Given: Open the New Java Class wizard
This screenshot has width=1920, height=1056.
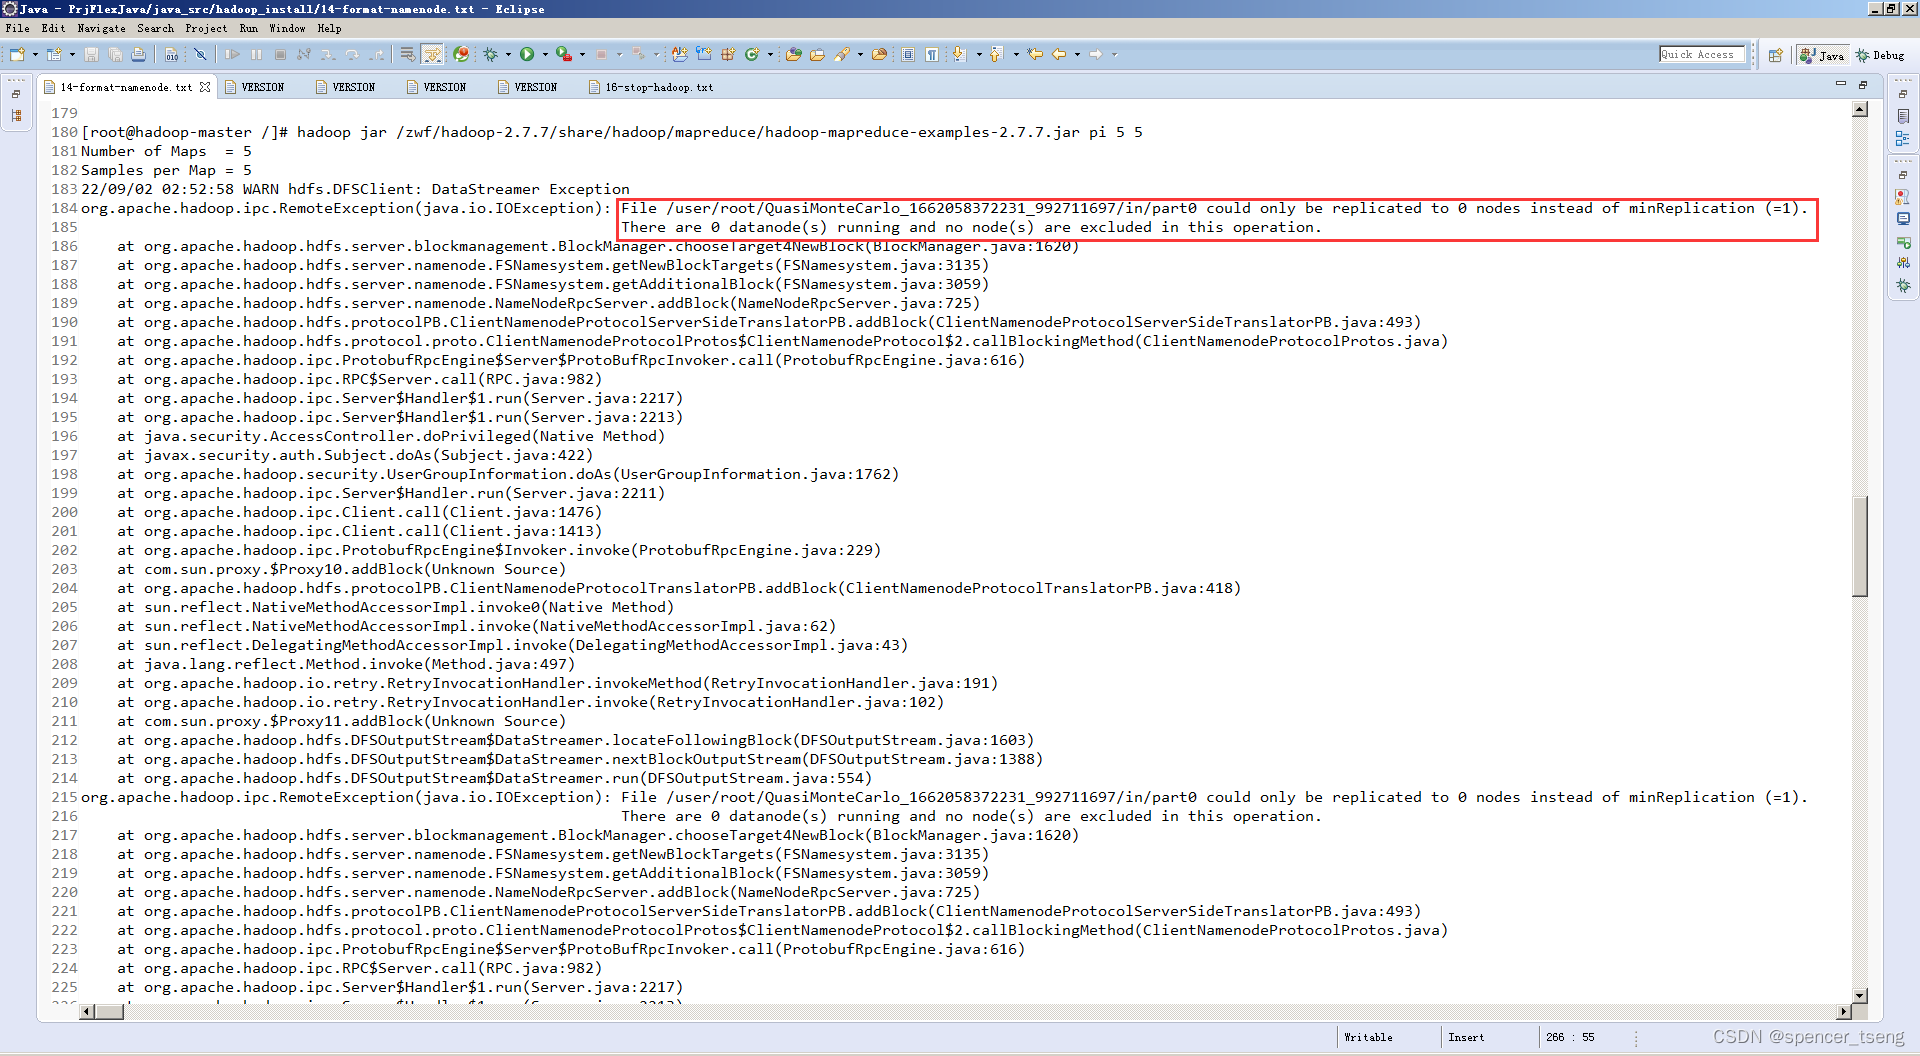Looking at the screenshot, I should coord(752,54).
